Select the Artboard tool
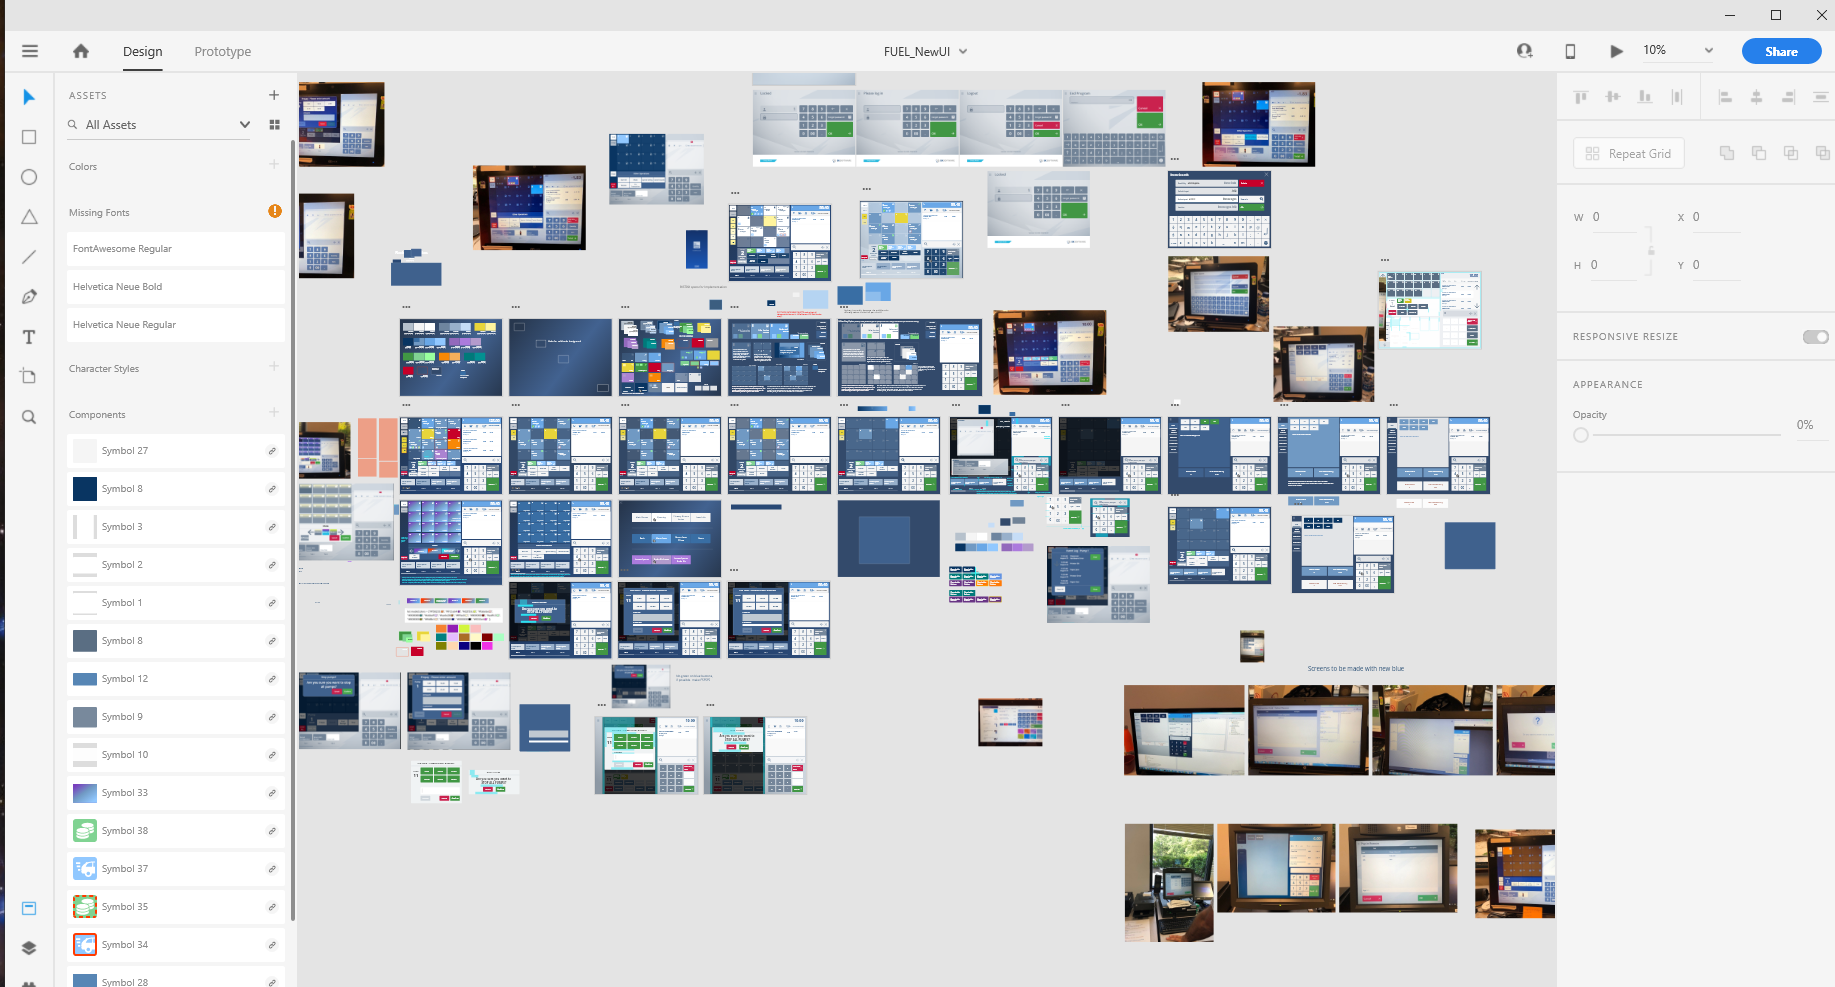Viewport: 1835px width, 987px height. click(x=29, y=377)
